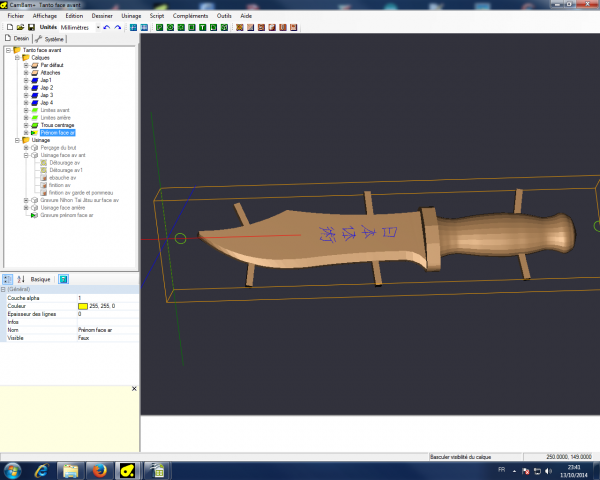This screenshot has height=480, width=600.
Task: Open the Dessiner menu
Action: 102,16
